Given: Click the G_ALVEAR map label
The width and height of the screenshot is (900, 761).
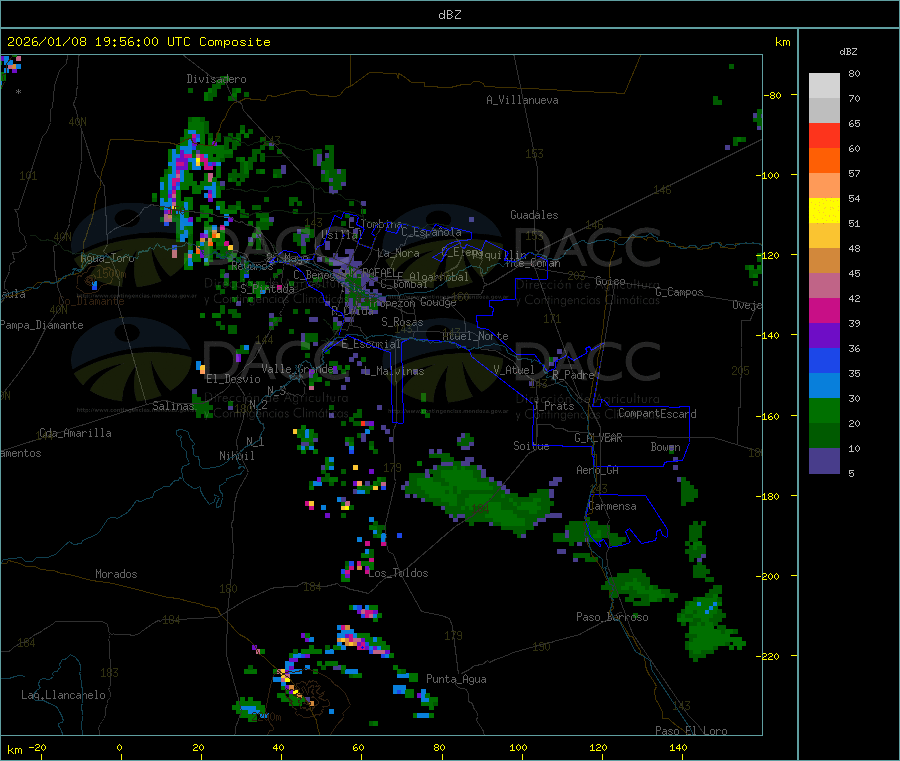Looking at the screenshot, I should click(x=598, y=438).
